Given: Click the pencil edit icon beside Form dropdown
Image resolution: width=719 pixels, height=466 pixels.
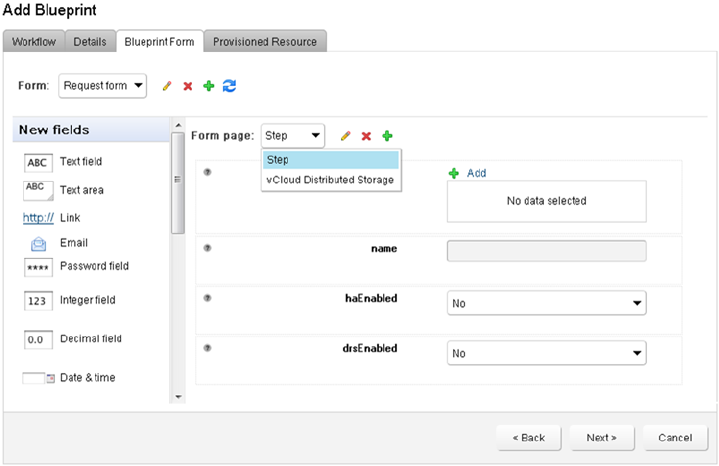Looking at the screenshot, I should pyautogui.click(x=167, y=86).
